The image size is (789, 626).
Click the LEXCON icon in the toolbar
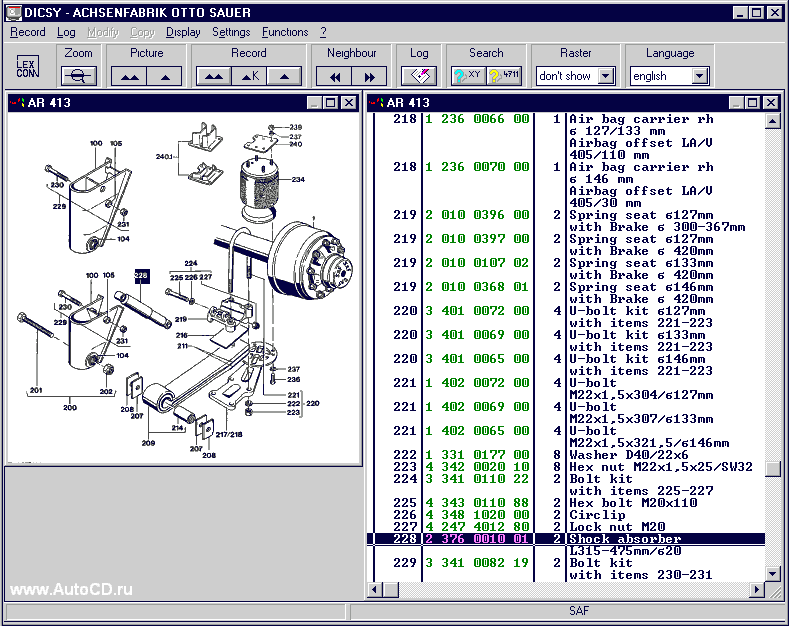point(27,66)
